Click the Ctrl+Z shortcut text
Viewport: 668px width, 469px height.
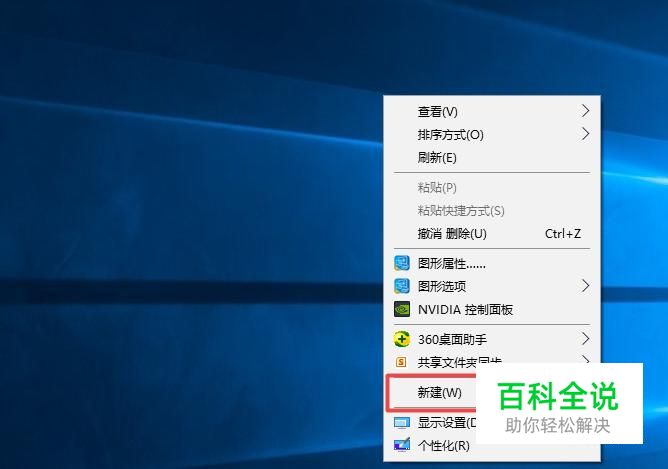click(563, 233)
